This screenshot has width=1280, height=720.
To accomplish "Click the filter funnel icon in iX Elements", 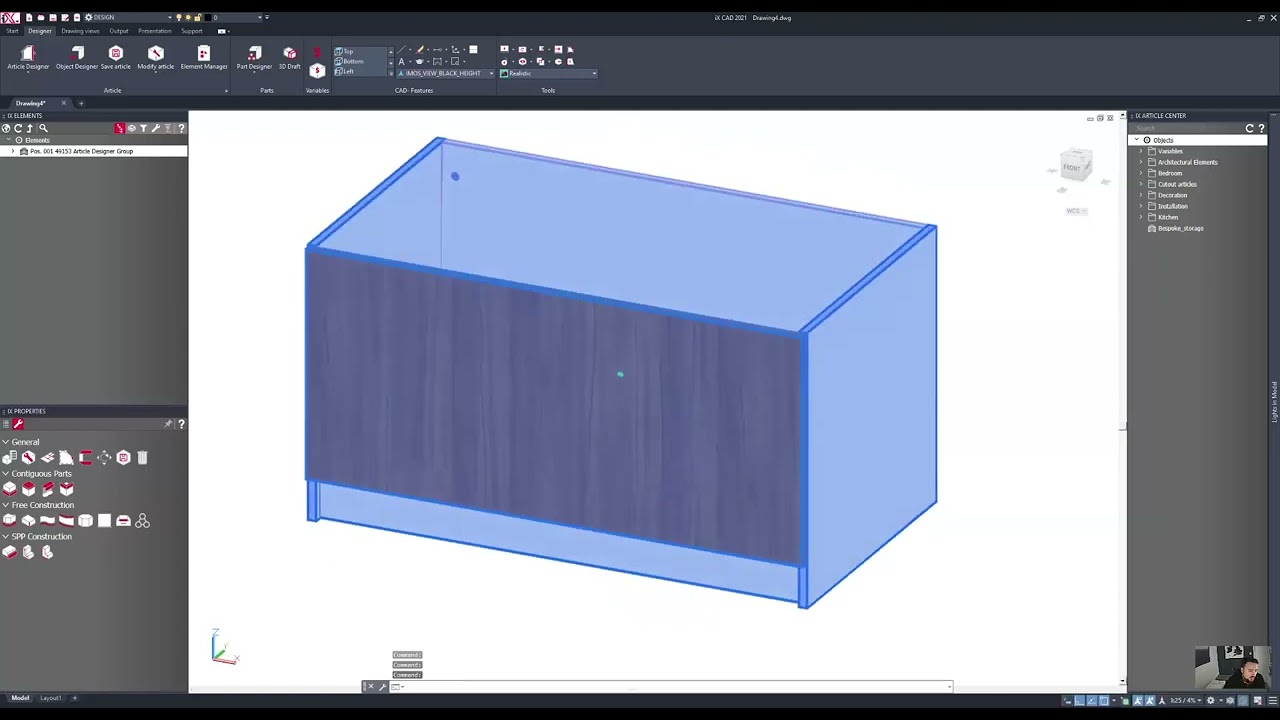I will [x=143, y=128].
